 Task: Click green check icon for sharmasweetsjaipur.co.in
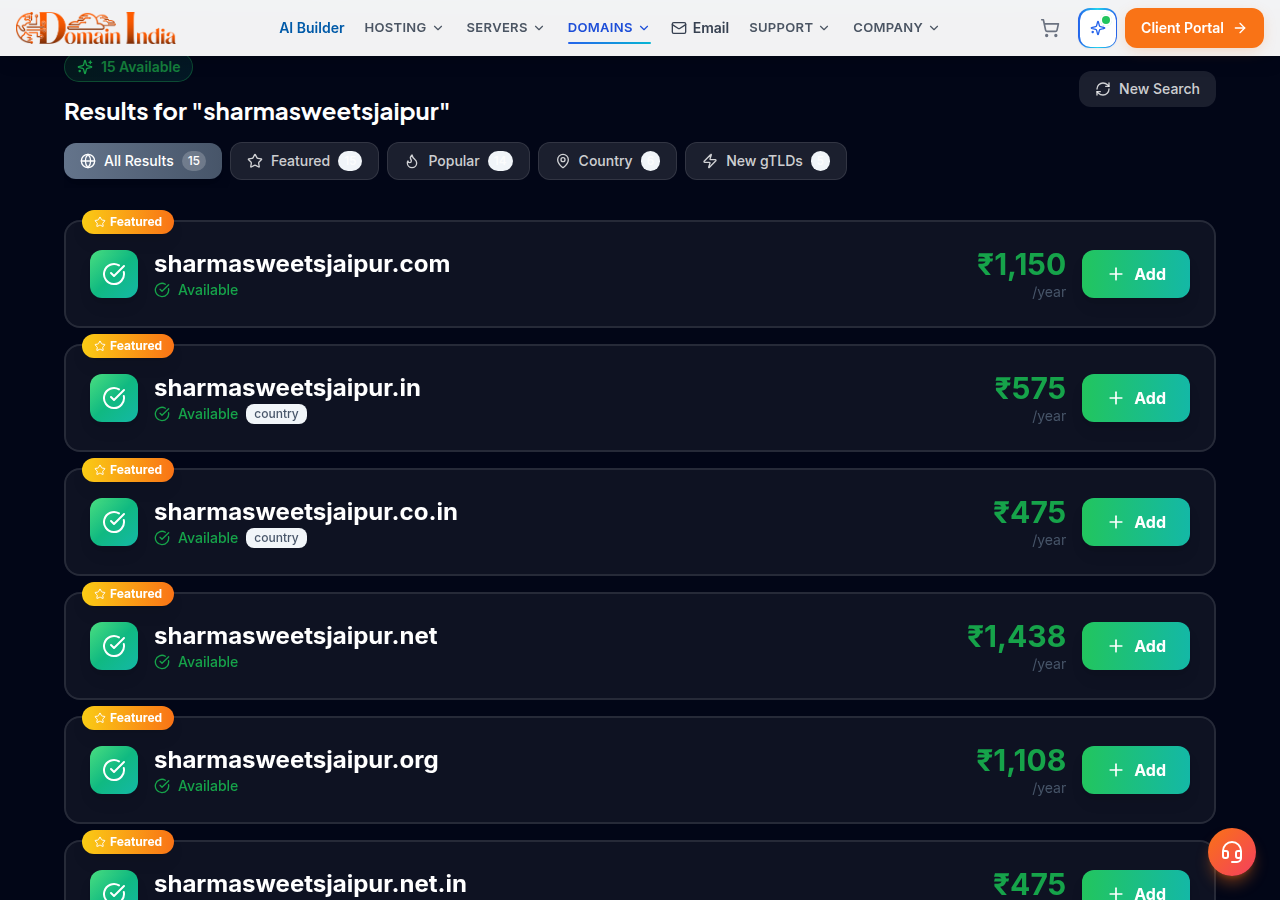(x=114, y=522)
